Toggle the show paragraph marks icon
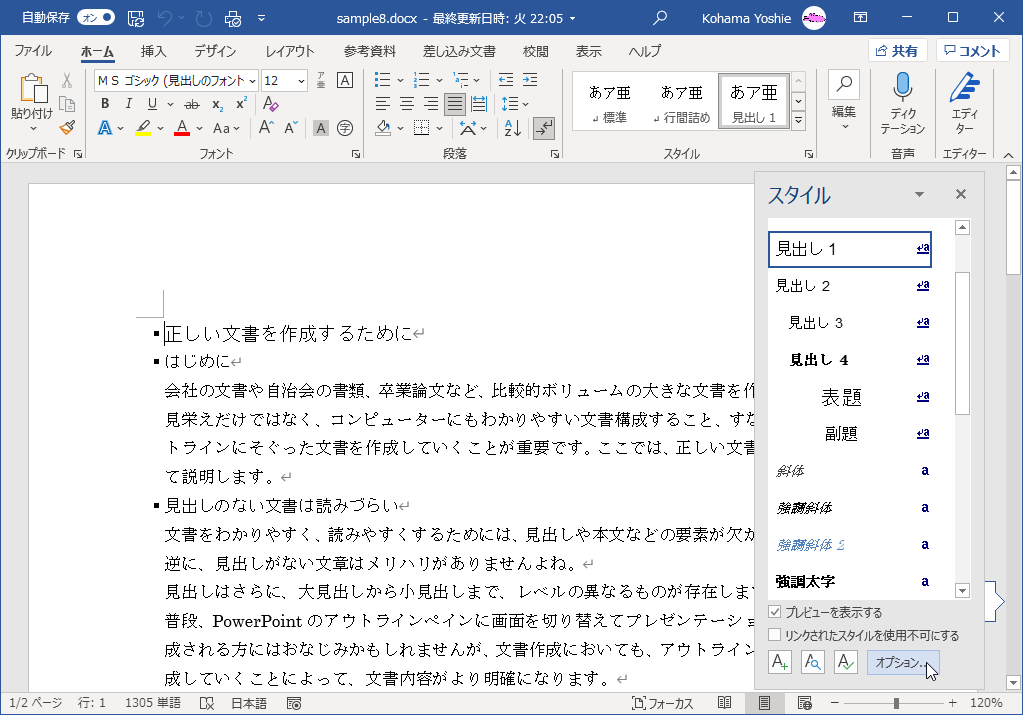Screen dimensions: 1023x715 [x=543, y=128]
